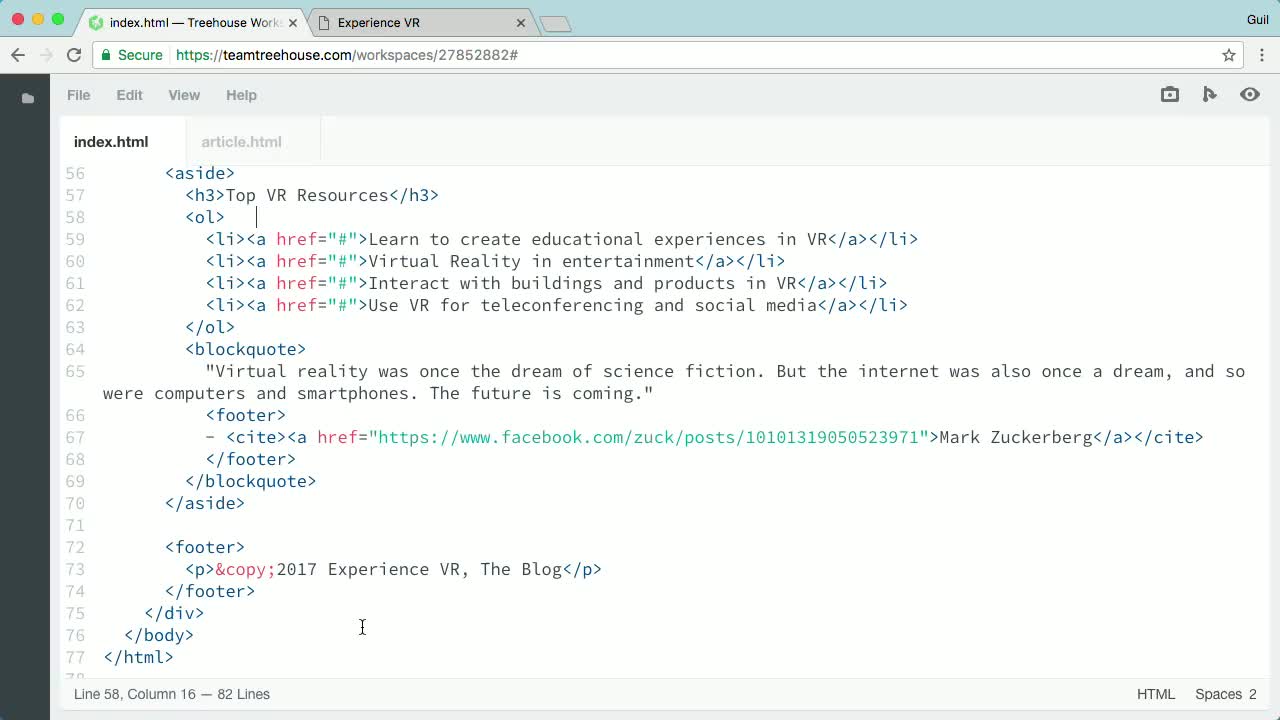Open Chrome's three-dot options icon
Image resolution: width=1280 pixels, height=720 pixels.
click(1262, 55)
